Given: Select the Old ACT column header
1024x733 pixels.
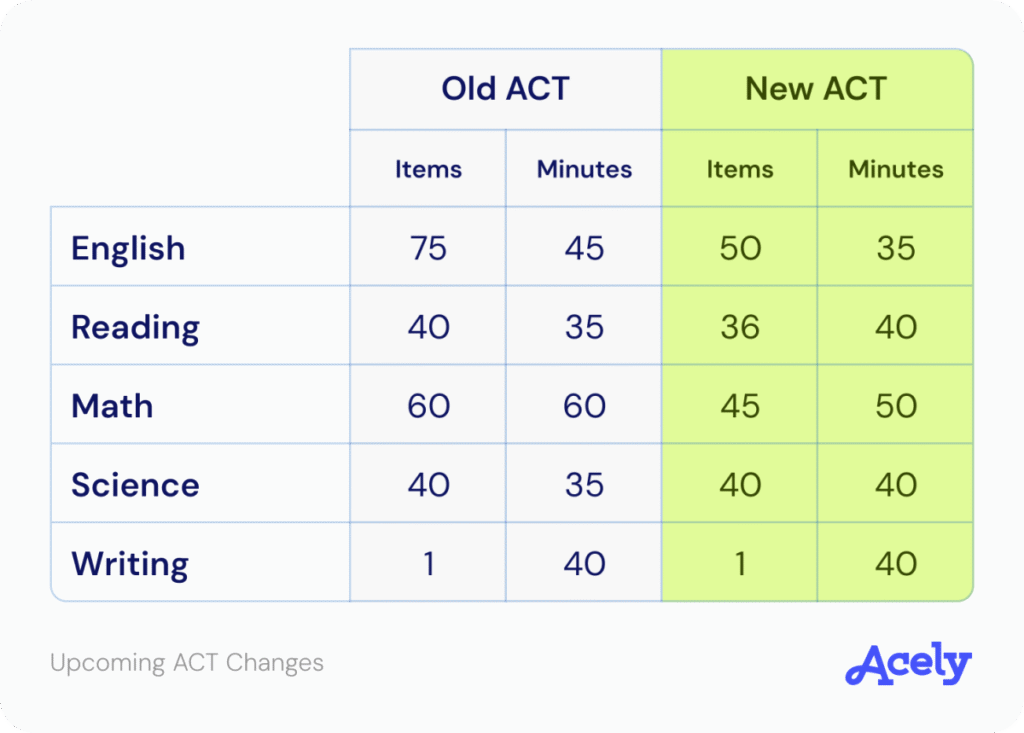Looking at the screenshot, I should click(x=505, y=89).
